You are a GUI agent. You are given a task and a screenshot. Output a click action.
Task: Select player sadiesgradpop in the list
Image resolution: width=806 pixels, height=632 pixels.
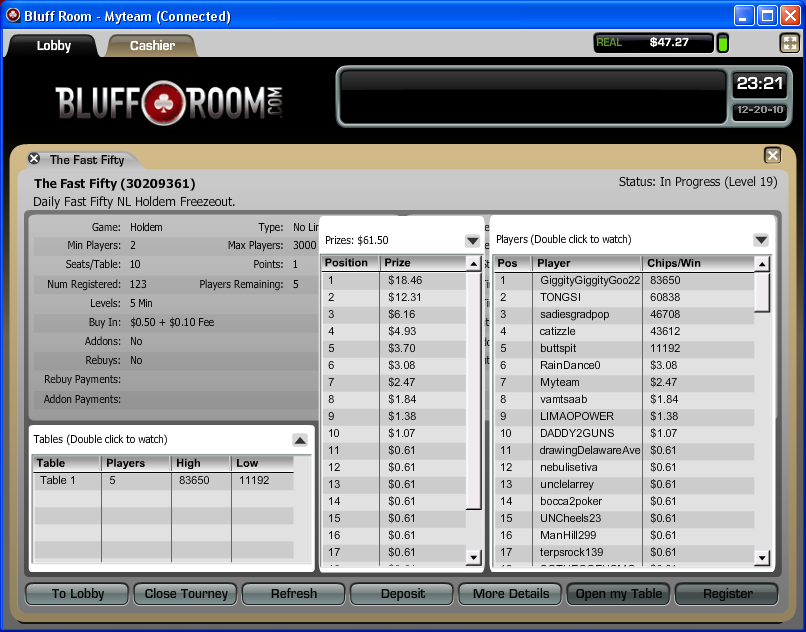(624, 315)
